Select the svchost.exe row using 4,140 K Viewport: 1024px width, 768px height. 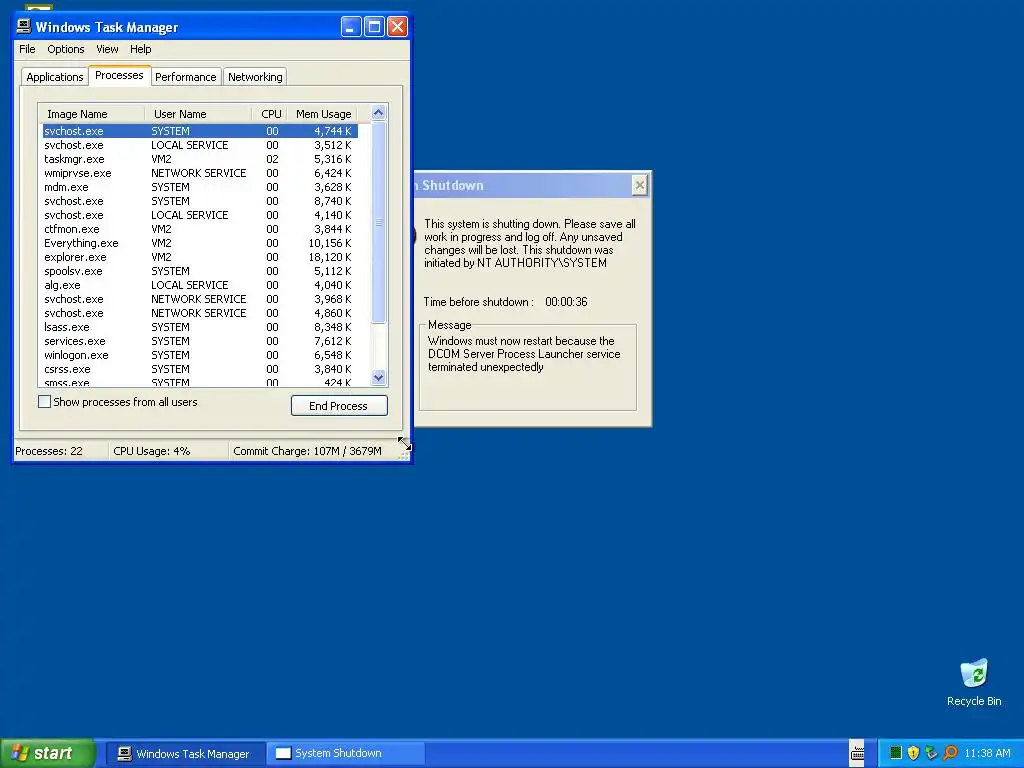(200, 215)
